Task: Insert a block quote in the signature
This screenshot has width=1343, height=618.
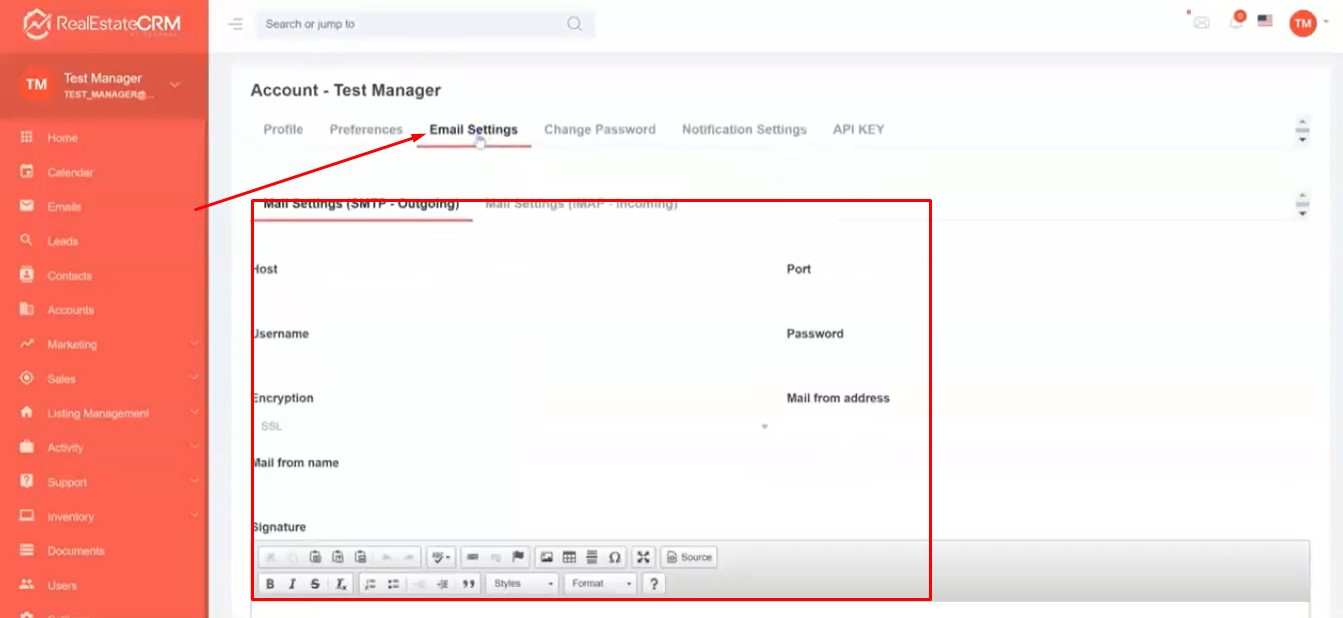Action: [x=469, y=584]
